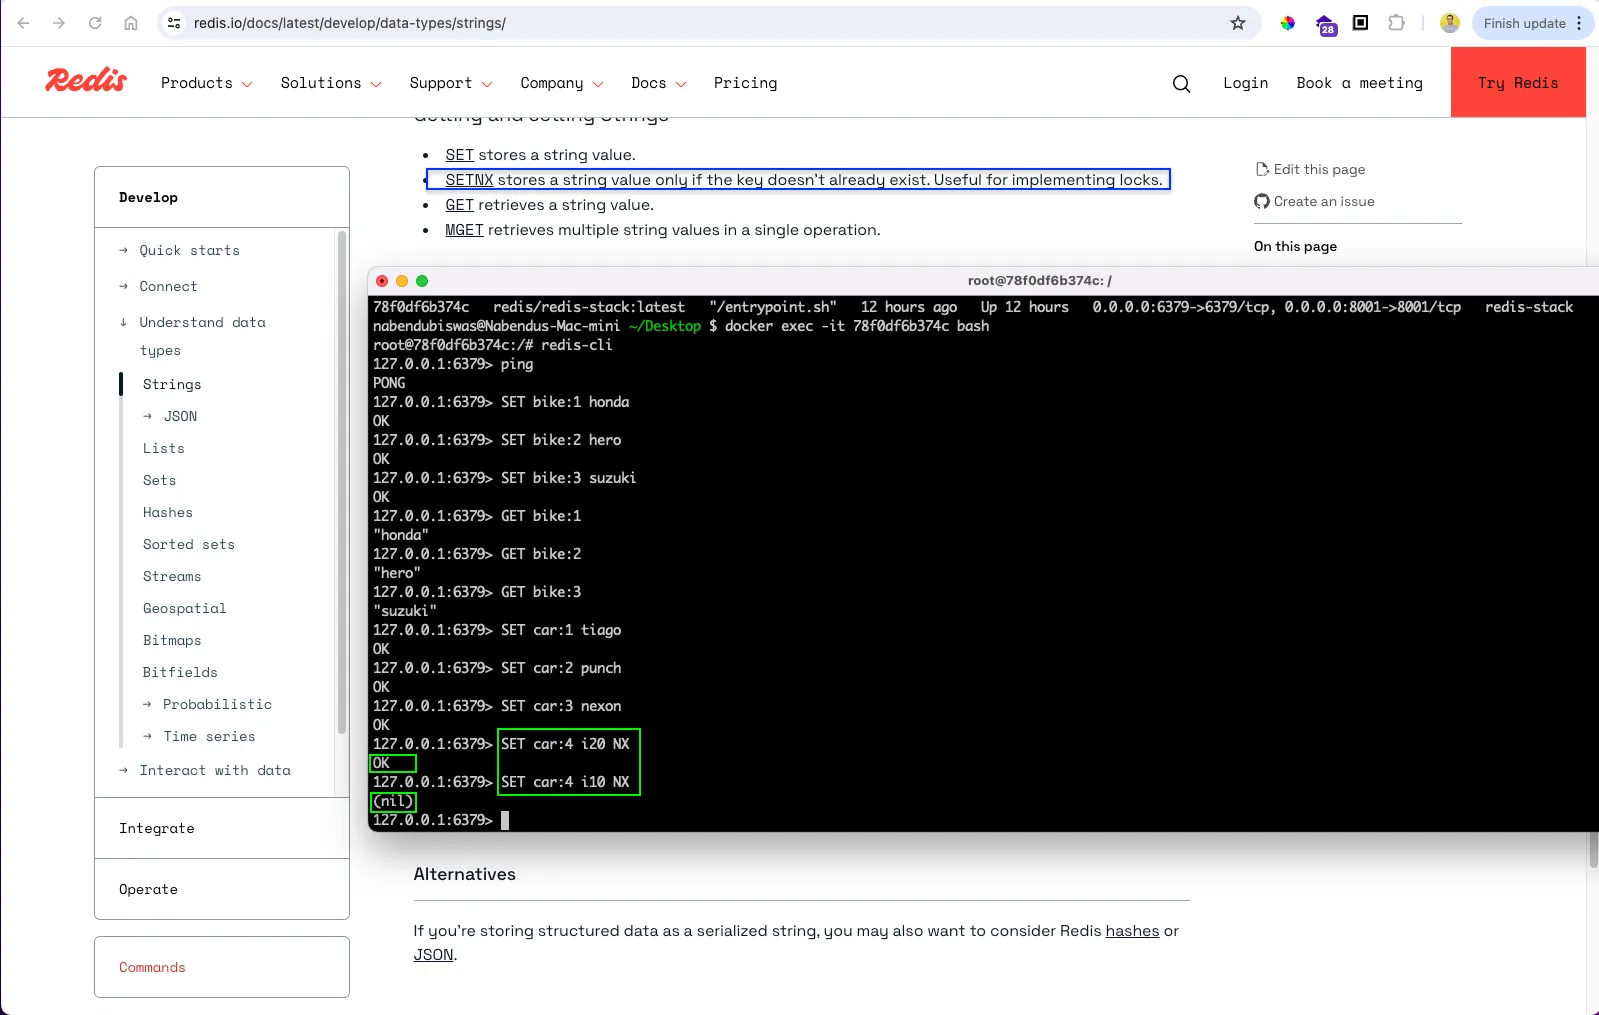Select Strings in the sidebar
The height and width of the screenshot is (1015, 1599).
pyautogui.click(x=172, y=384)
